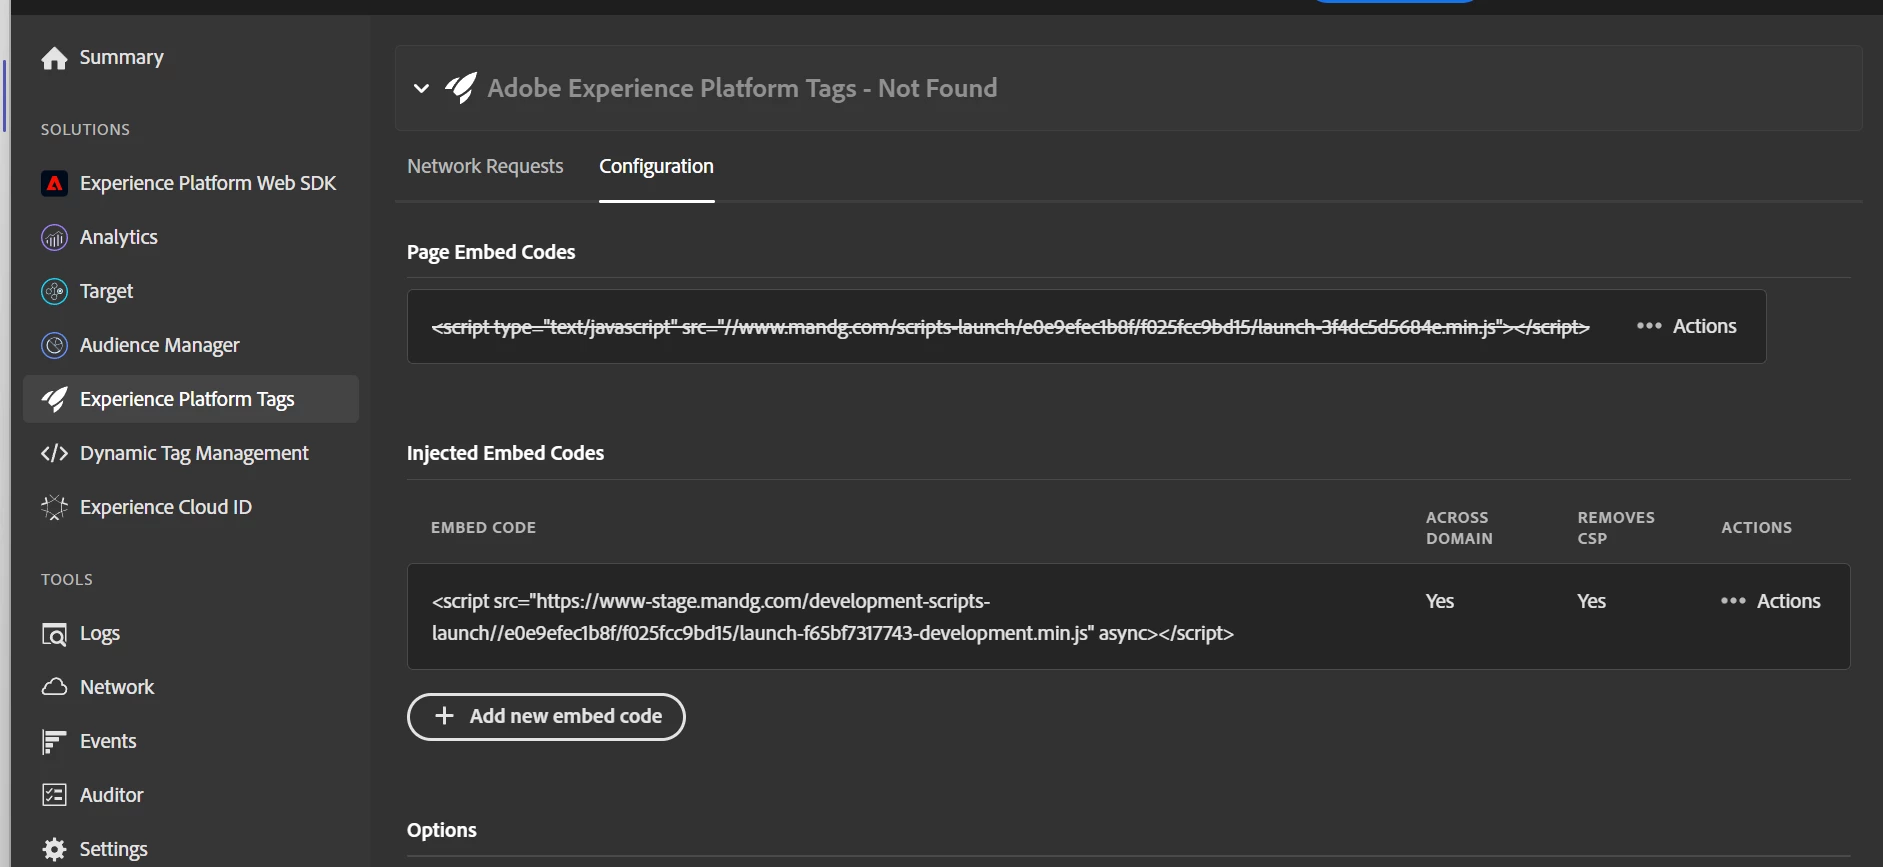Go to Analytics in the sidebar
The image size is (1883, 867).
tap(190, 237)
